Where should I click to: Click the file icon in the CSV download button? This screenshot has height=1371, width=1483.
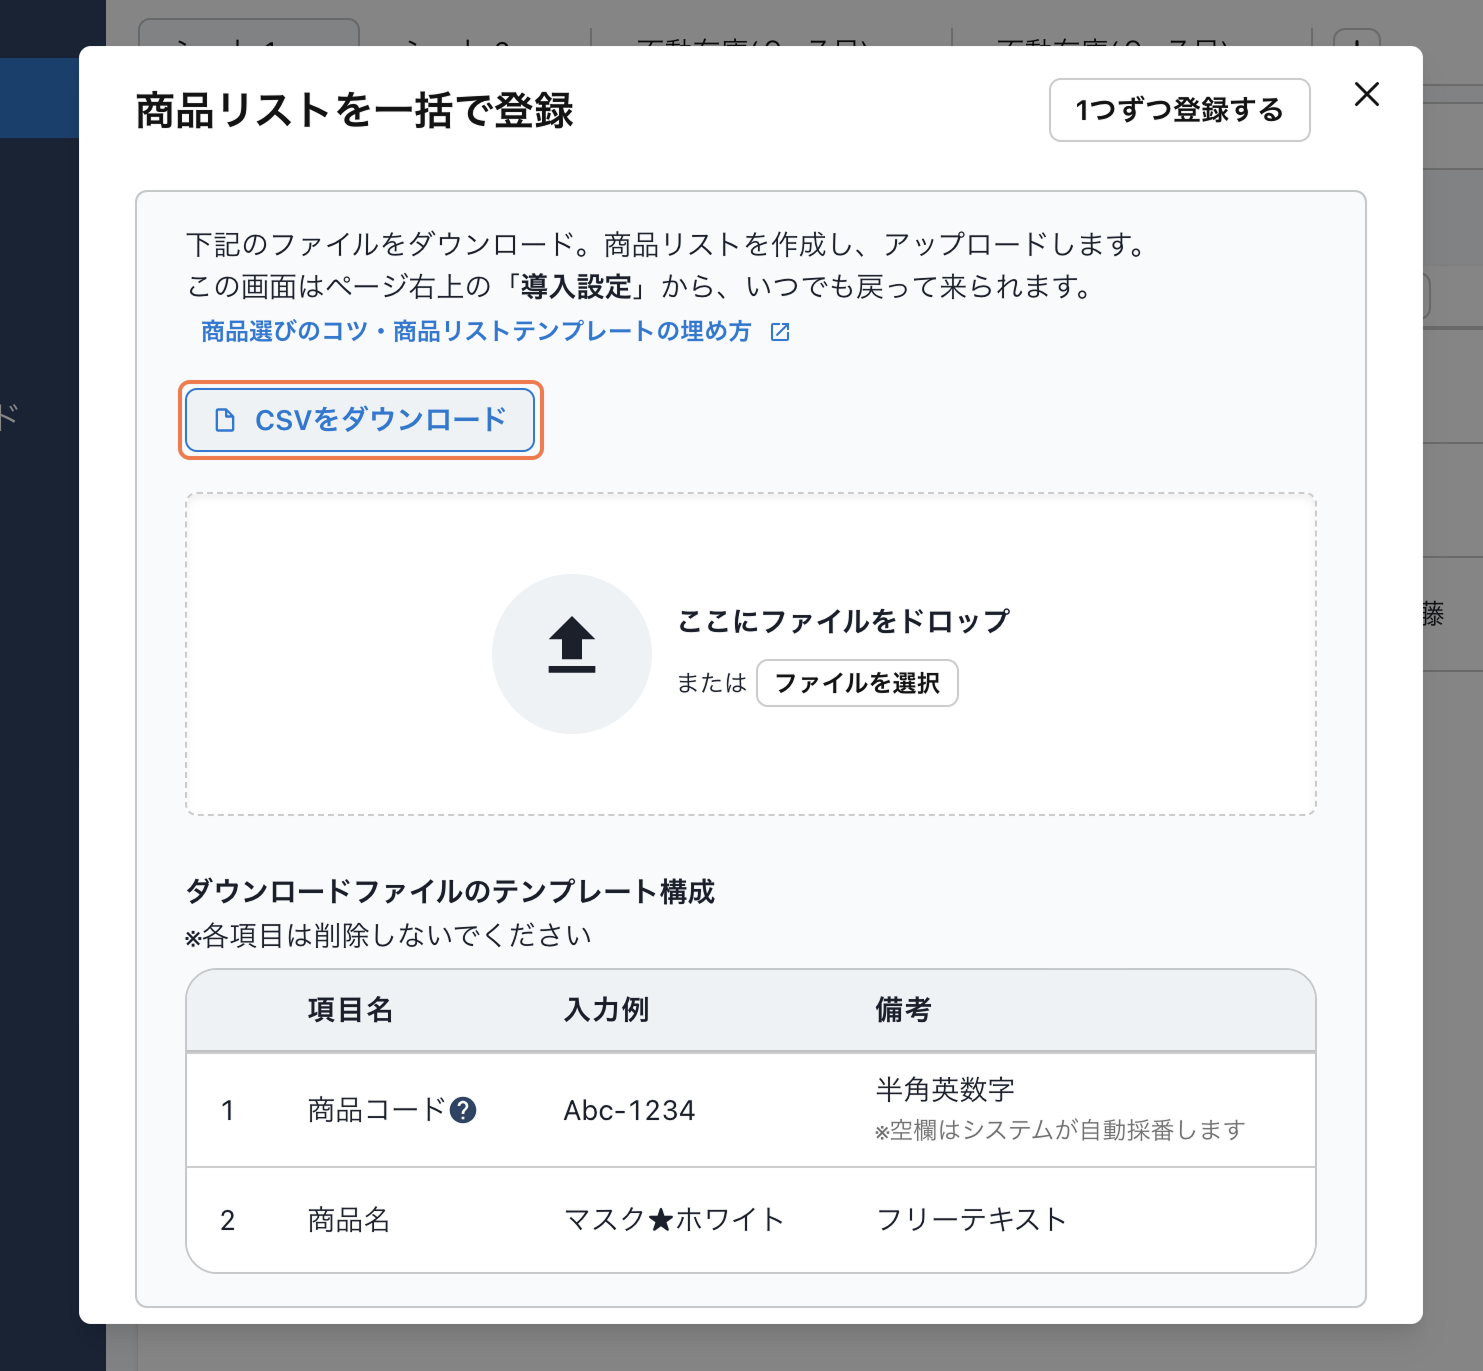coord(225,420)
